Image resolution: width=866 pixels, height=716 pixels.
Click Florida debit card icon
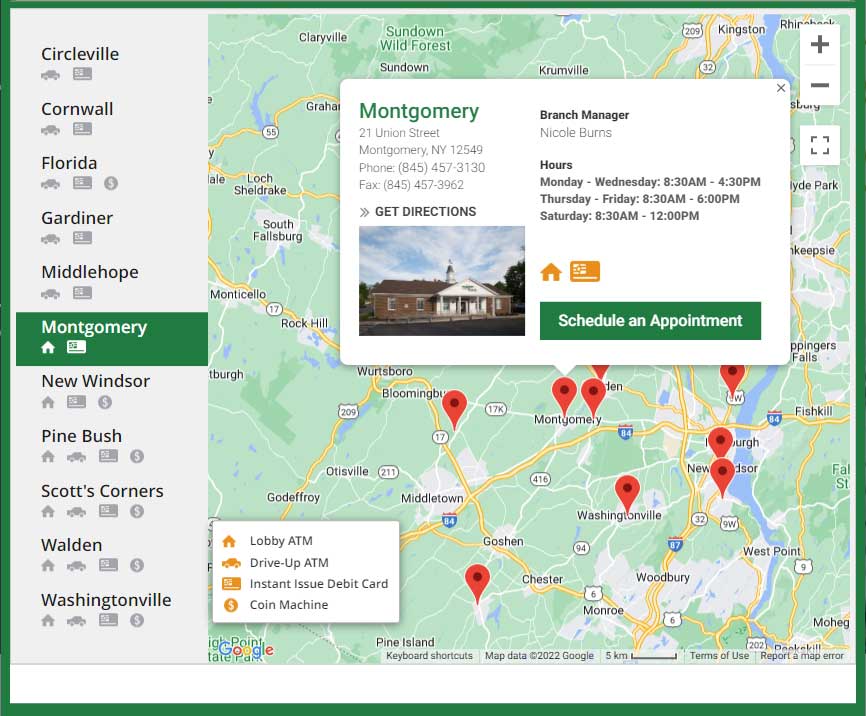(x=82, y=183)
